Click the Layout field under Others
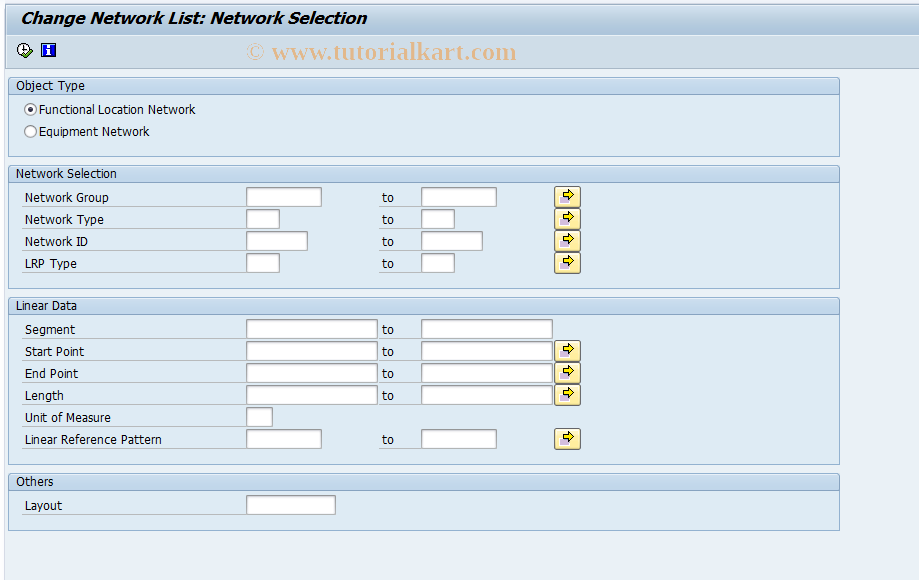This screenshot has width=919, height=580. click(290, 504)
